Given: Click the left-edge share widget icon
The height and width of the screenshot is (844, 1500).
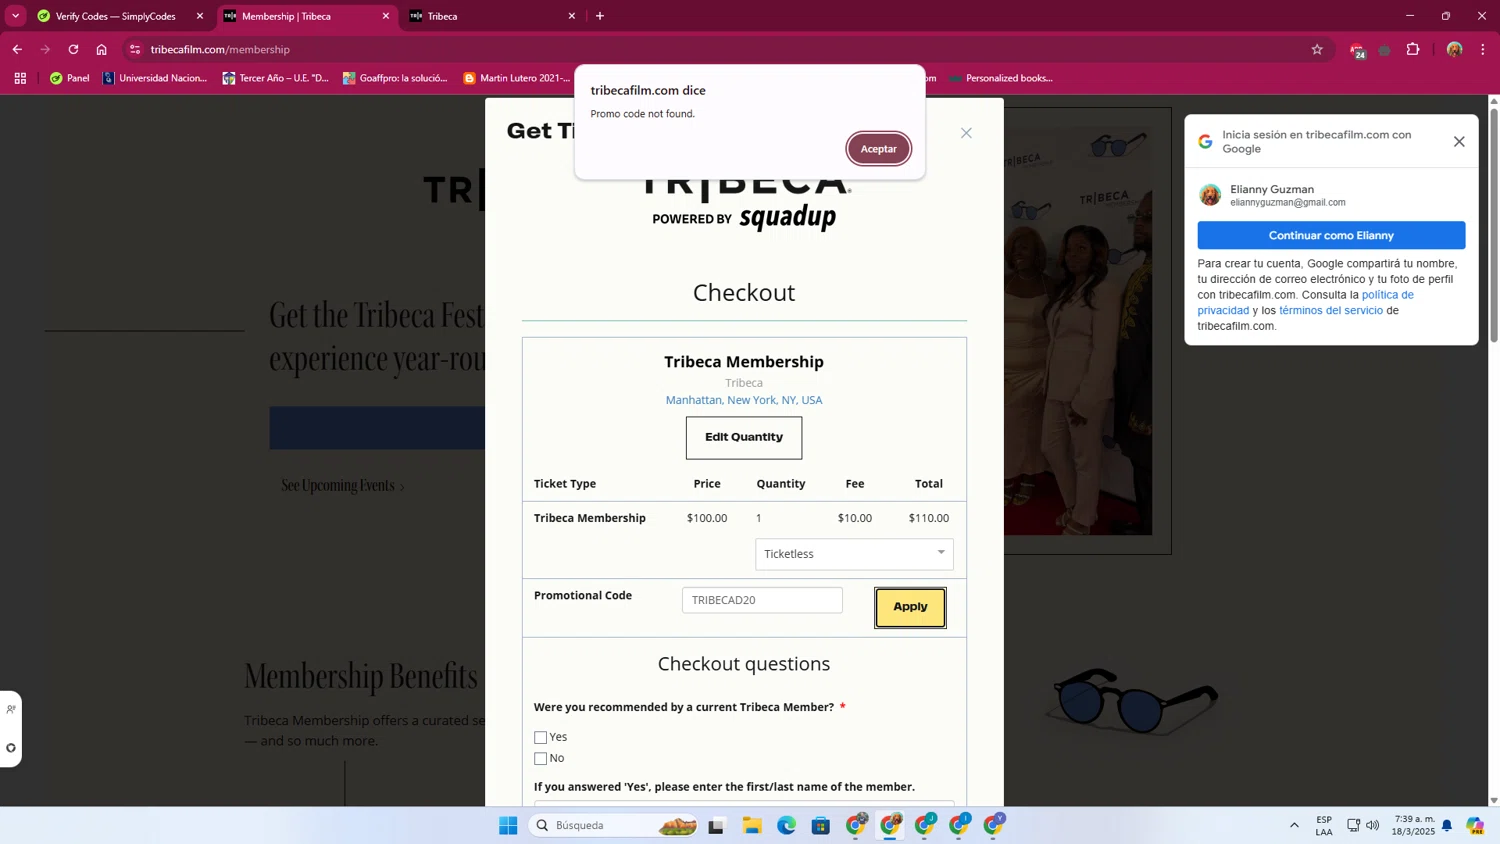Looking at the screenshot, I should tap(11, 709).
